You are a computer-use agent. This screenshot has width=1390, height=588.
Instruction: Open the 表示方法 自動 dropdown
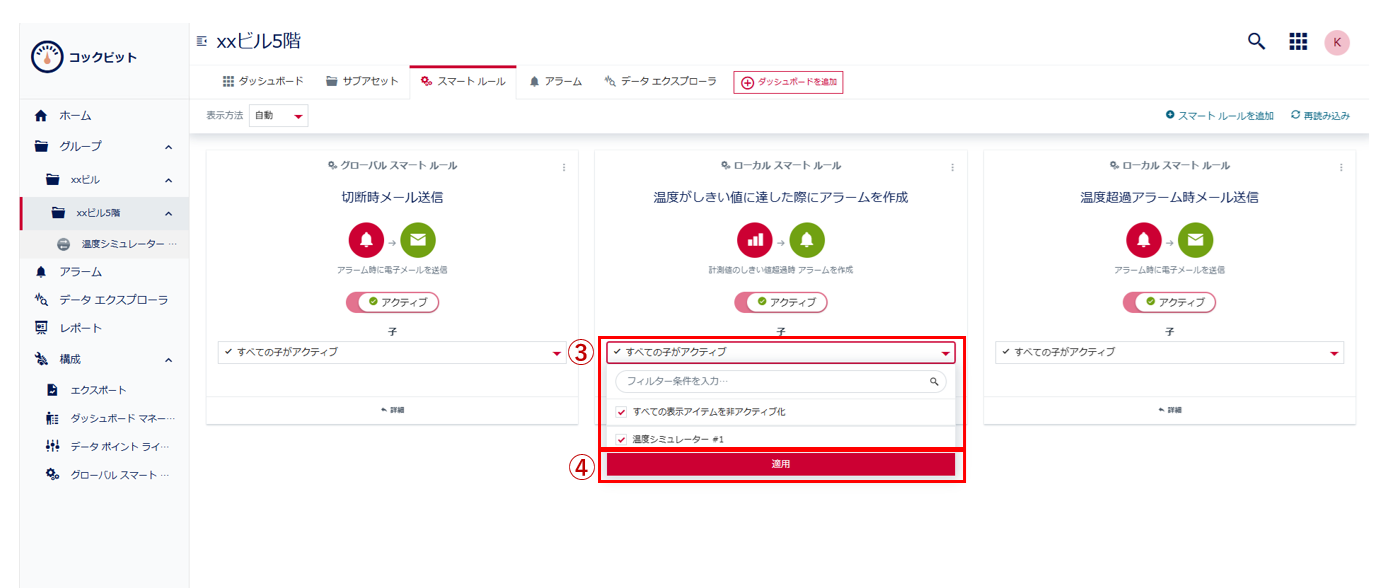[278, 116]
